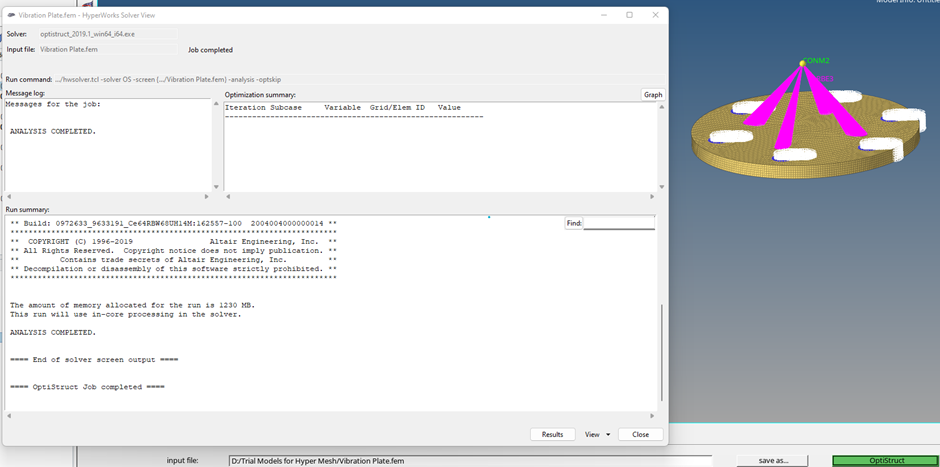The width and height of the screenshot is (940, 467).
Task: Click the save as... button
Action: [x=773, y=460]
